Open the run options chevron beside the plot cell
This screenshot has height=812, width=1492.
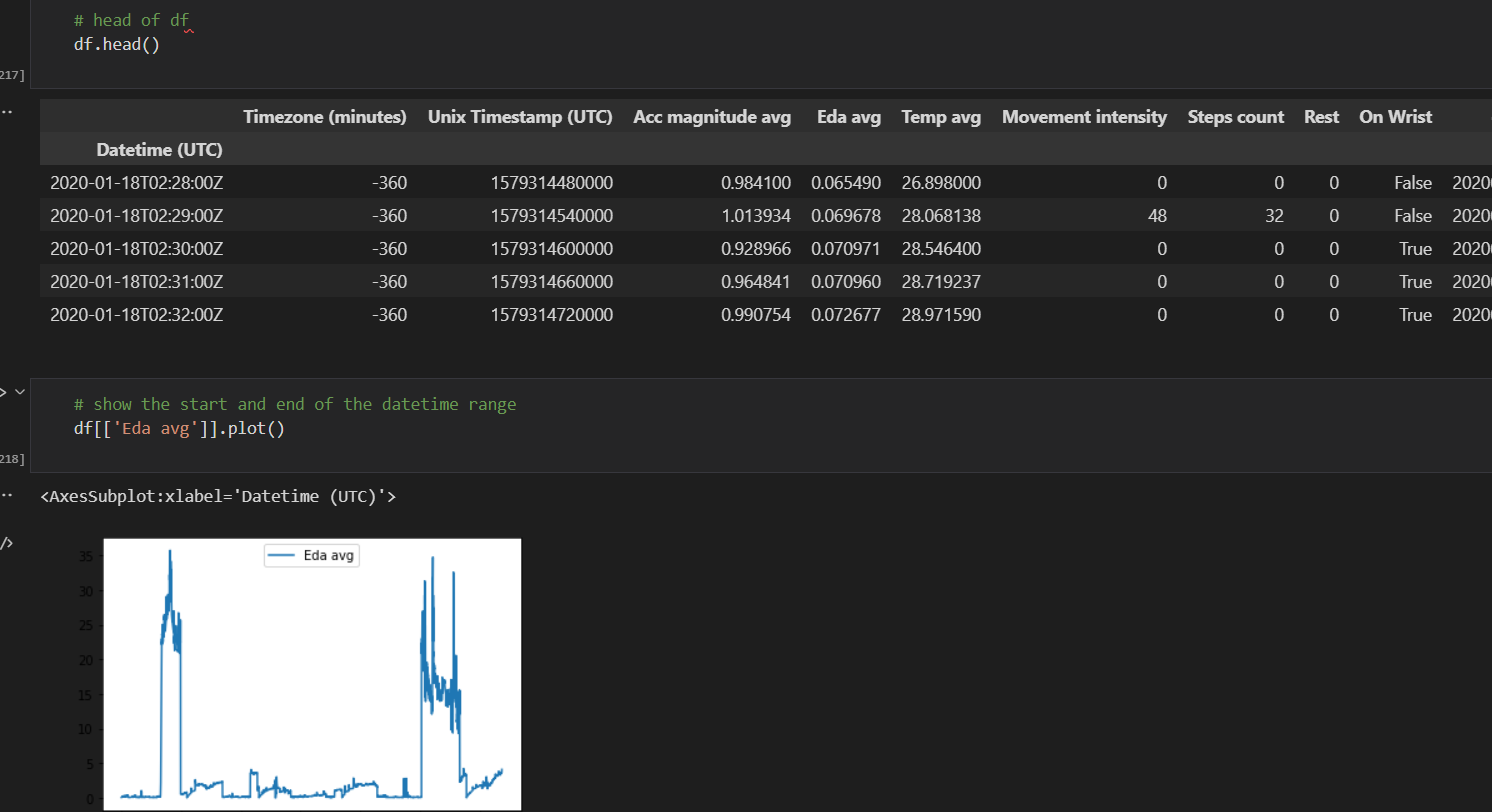tap(19, 392)
